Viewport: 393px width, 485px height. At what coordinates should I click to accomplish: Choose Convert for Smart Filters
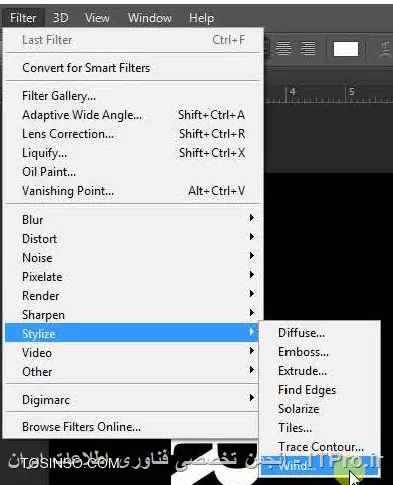tap(132, 68)
